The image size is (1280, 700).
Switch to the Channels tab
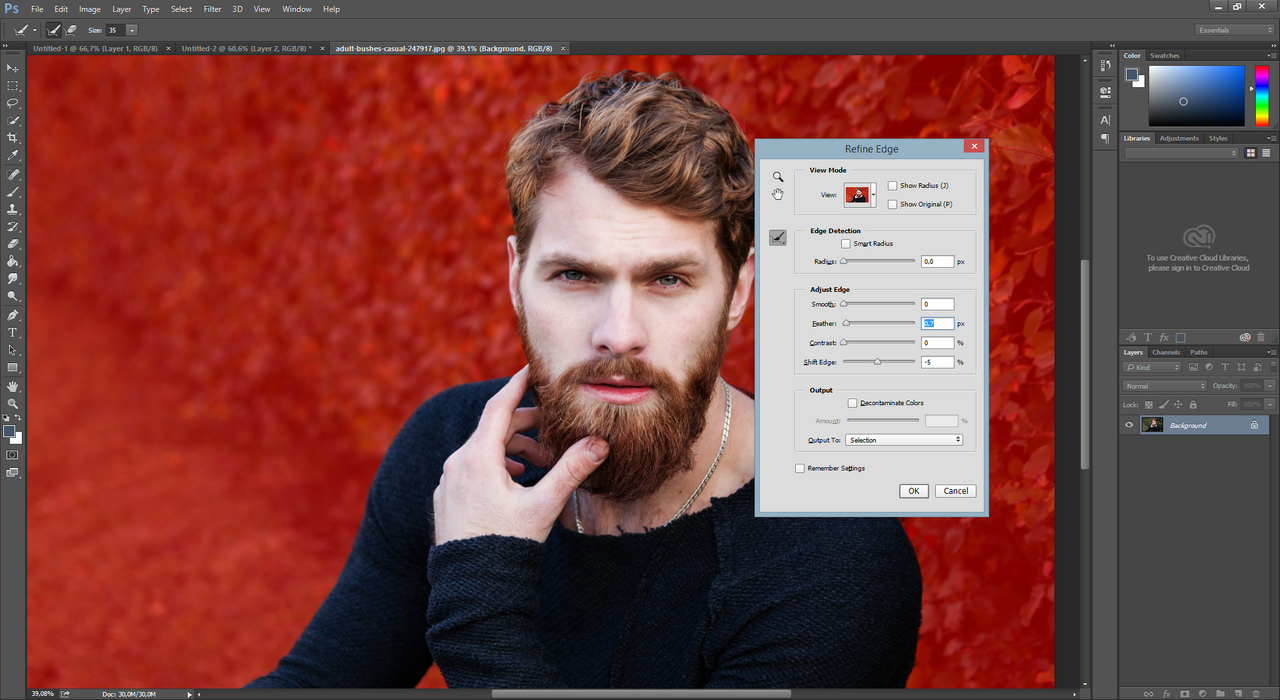click(x=1166, y=352)
